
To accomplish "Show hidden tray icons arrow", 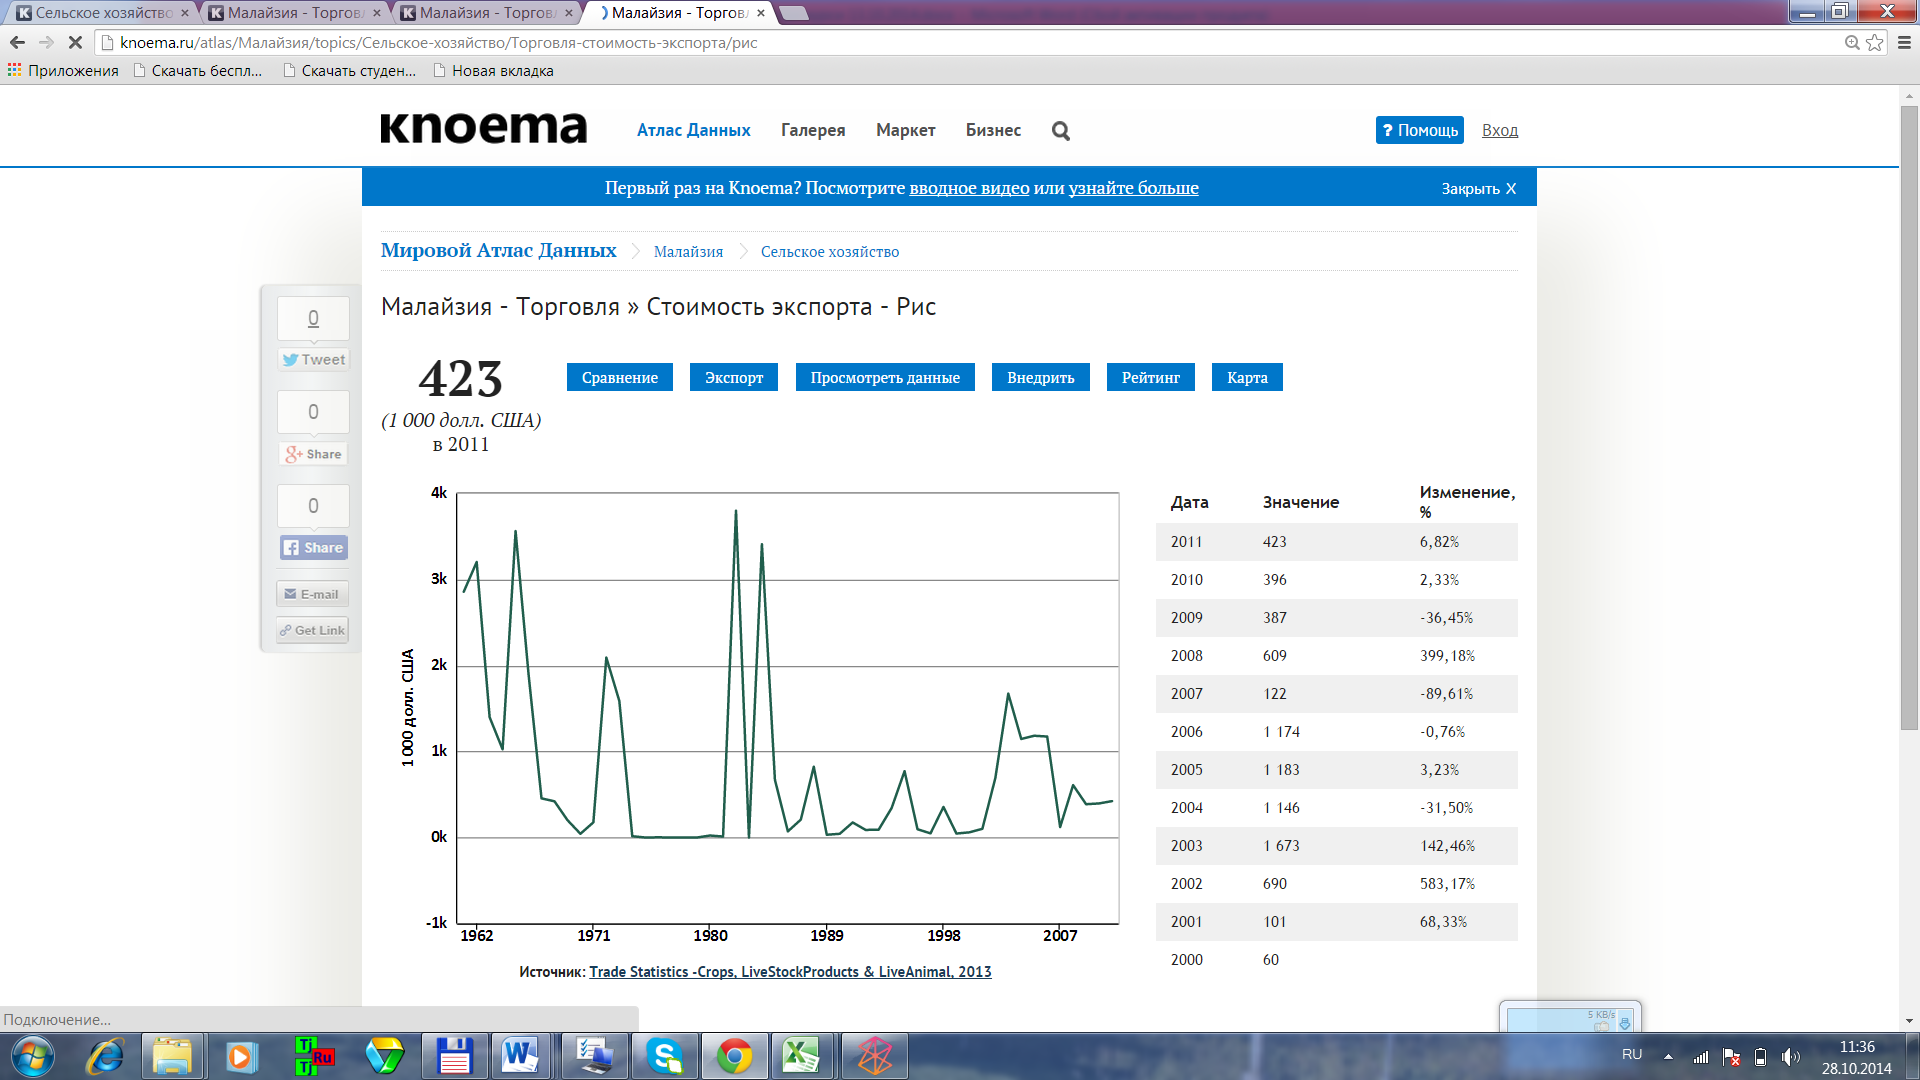I will tap(1668, 1056).
